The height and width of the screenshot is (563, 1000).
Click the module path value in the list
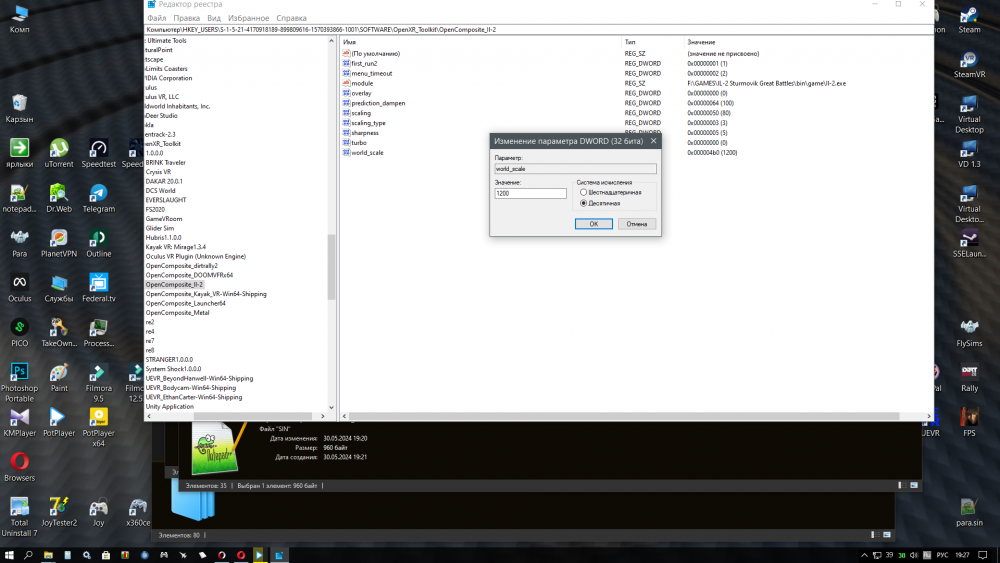(766, 84)
